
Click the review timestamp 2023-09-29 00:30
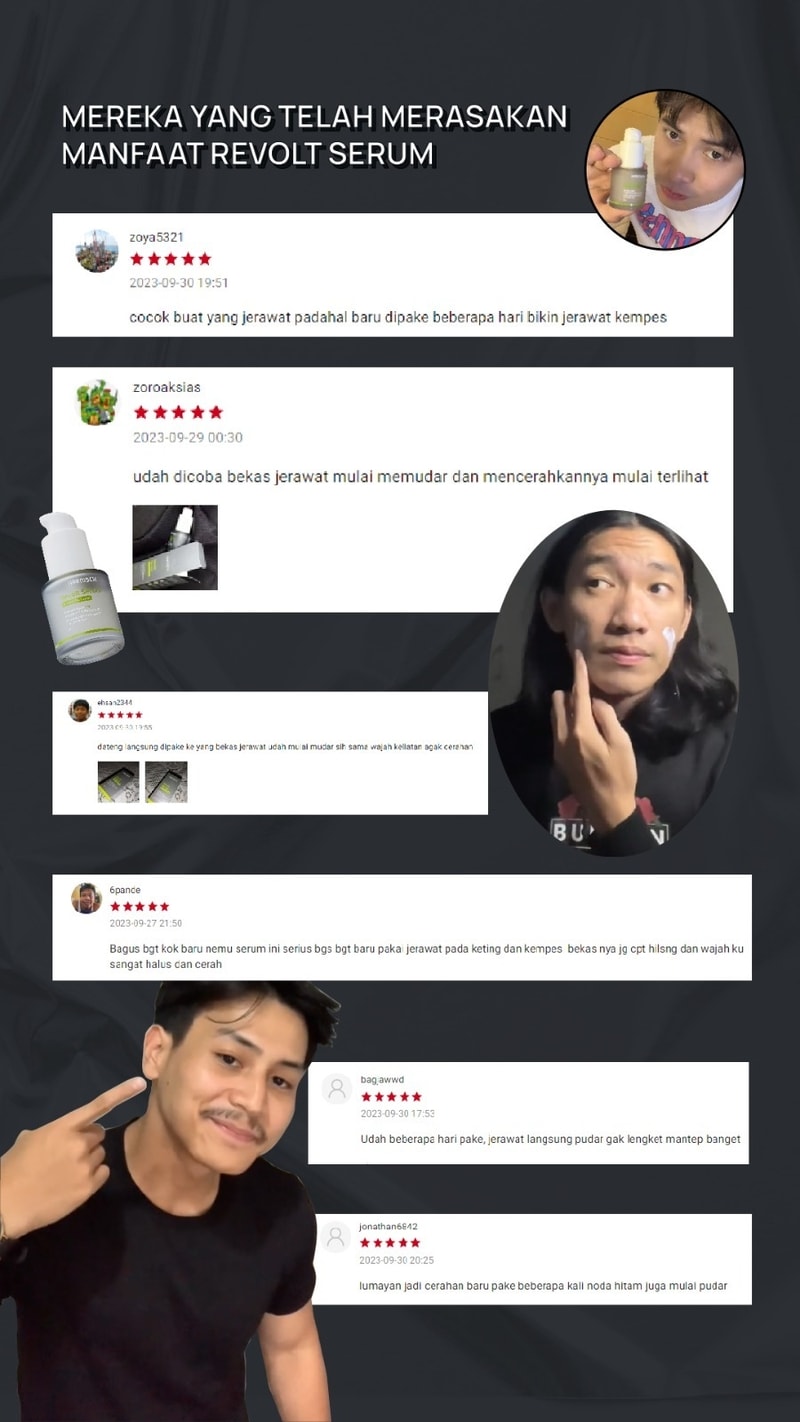click(188, 438)
